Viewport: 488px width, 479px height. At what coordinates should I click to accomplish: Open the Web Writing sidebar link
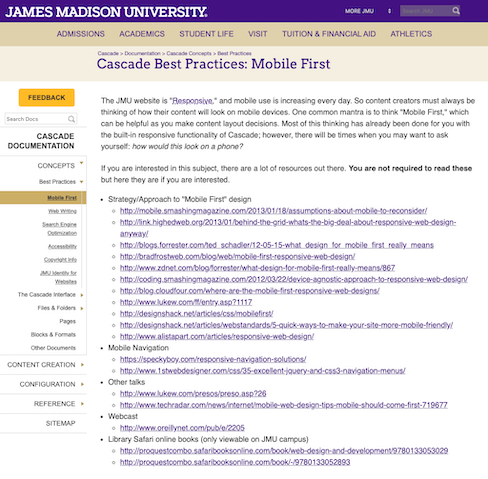(62, 211)
